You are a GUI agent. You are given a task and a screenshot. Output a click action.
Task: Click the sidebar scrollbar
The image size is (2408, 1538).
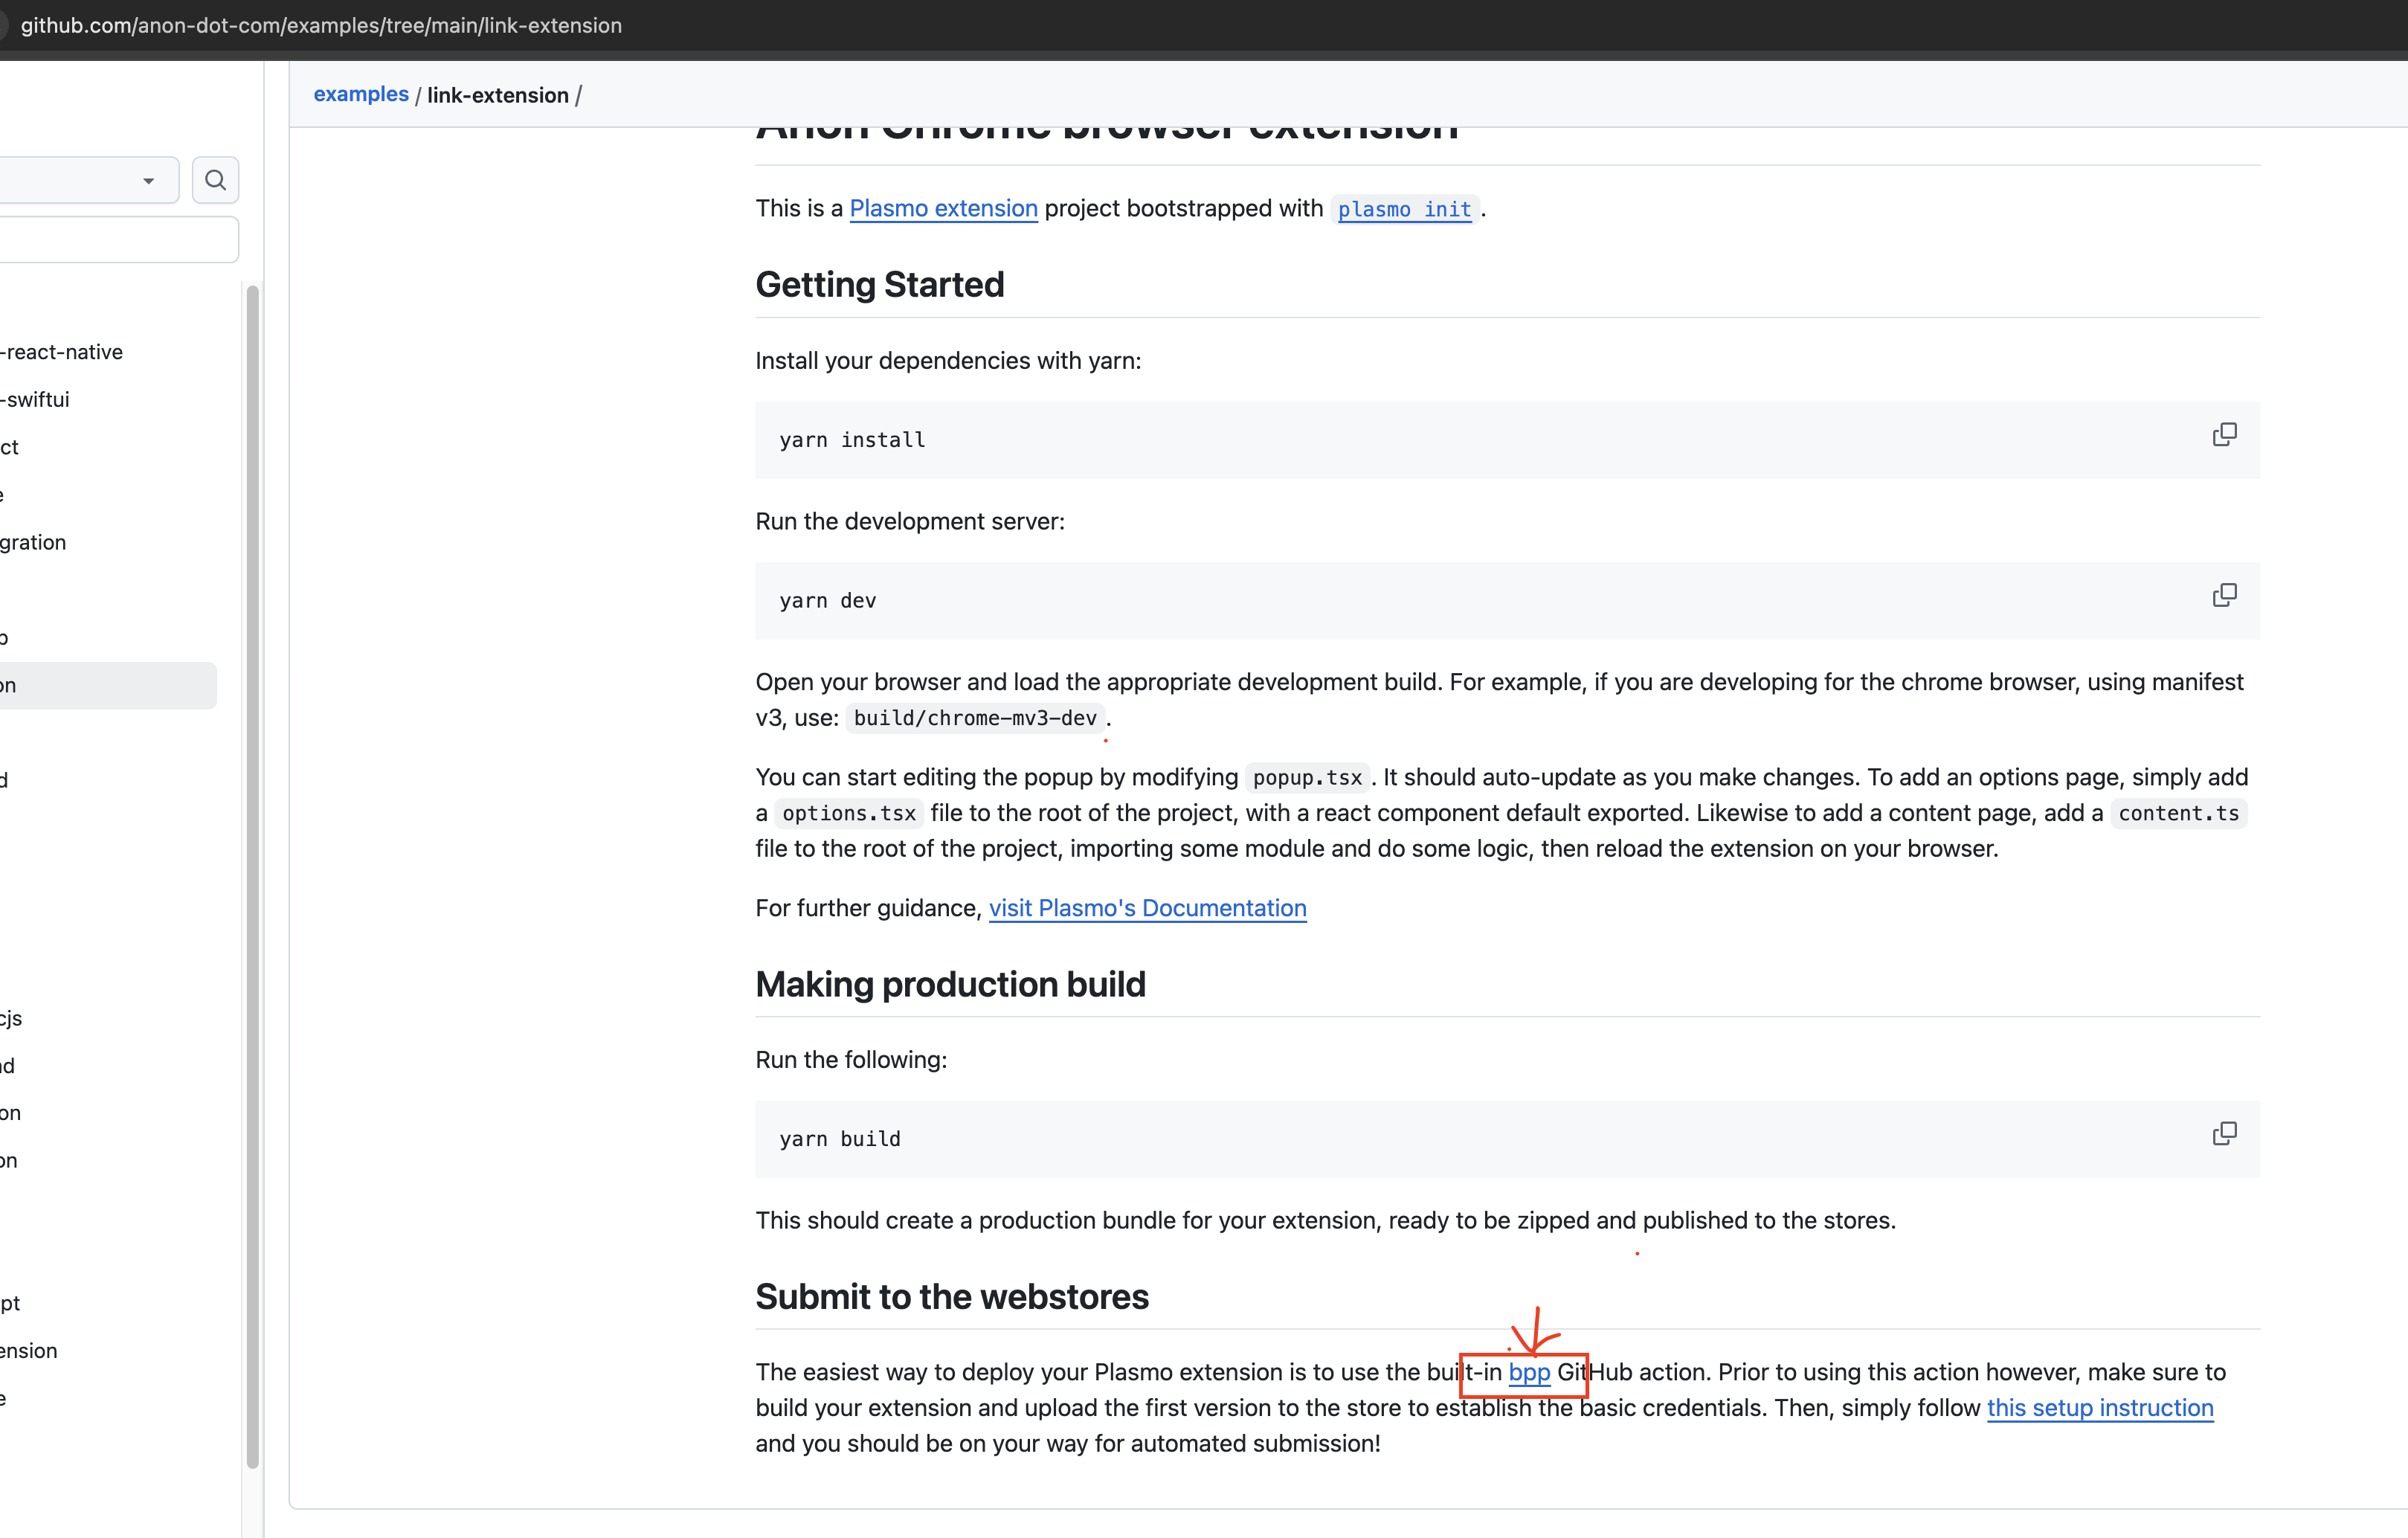coord(253,880)
